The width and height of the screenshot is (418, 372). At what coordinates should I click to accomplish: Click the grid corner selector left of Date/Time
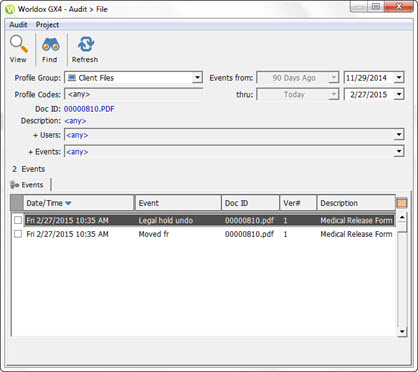point(17,203)
